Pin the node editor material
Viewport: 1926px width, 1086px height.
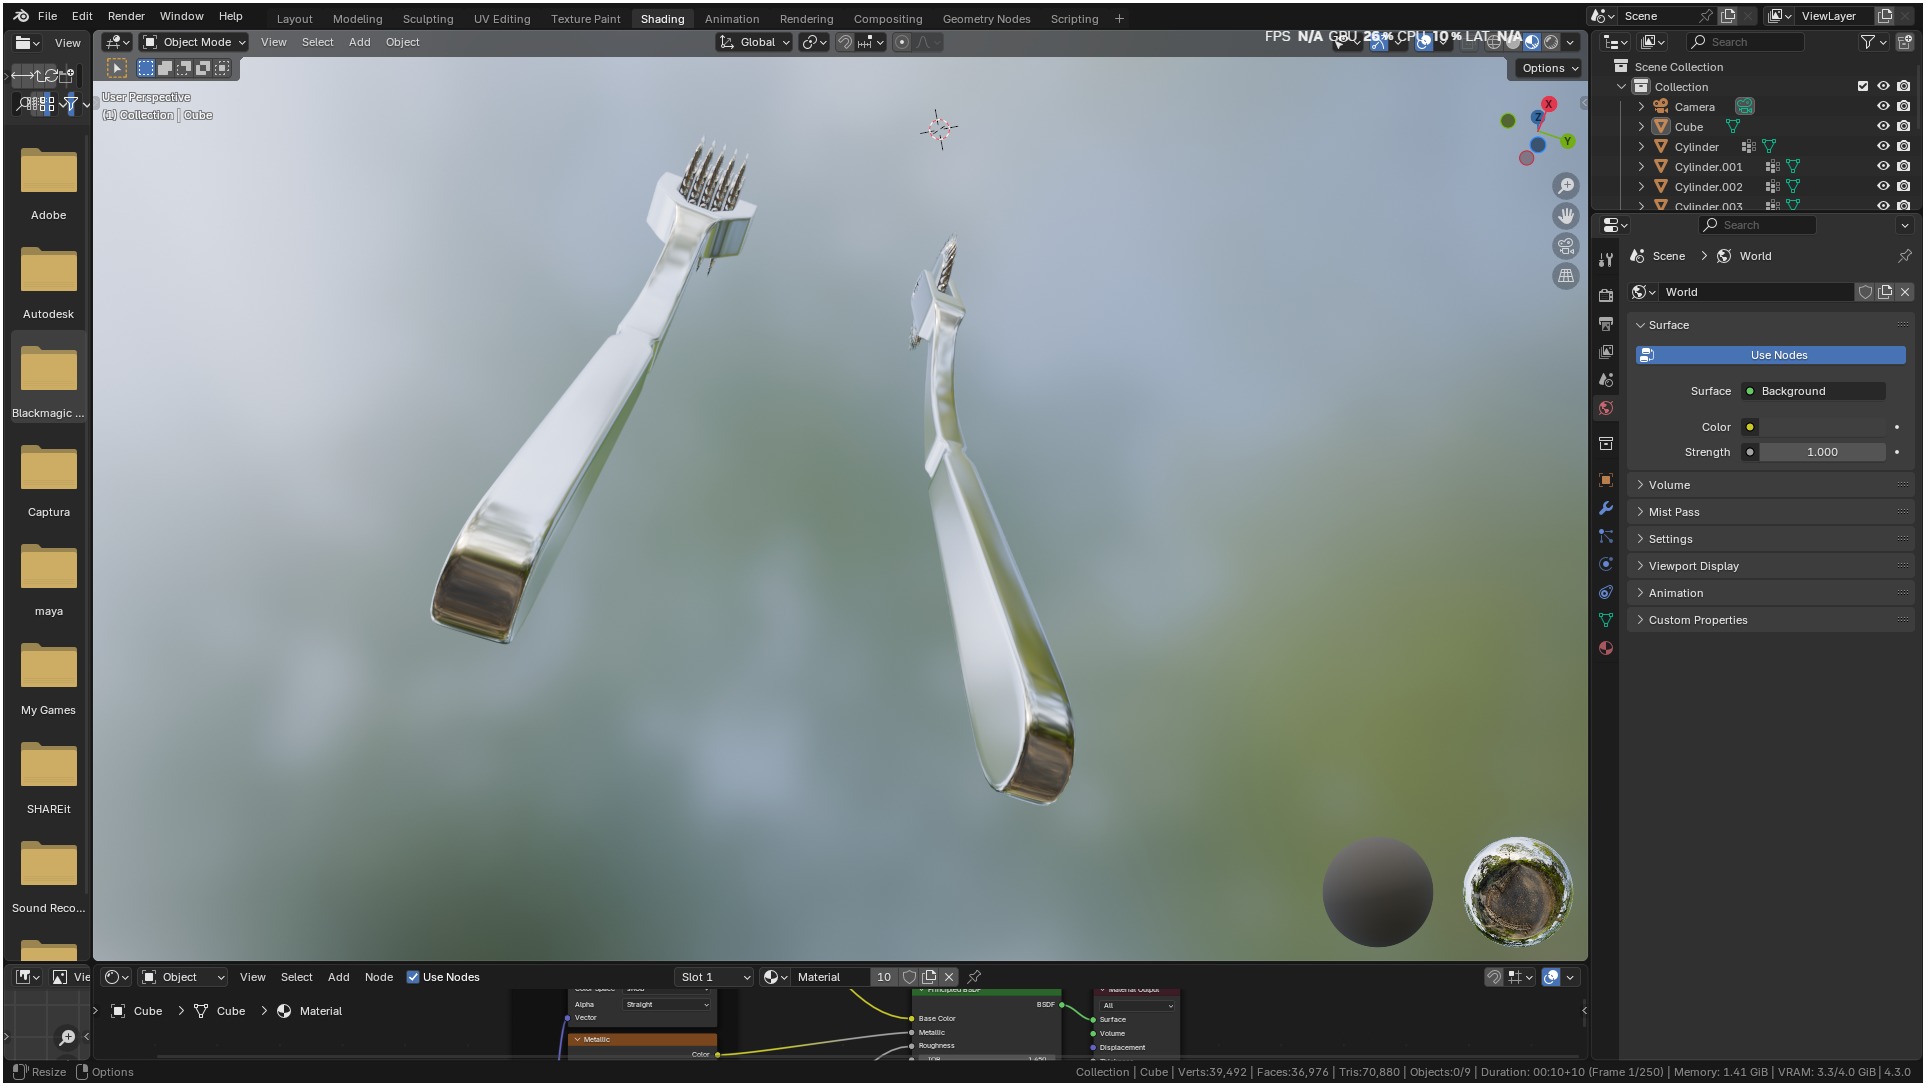click(x=974, y=977)
